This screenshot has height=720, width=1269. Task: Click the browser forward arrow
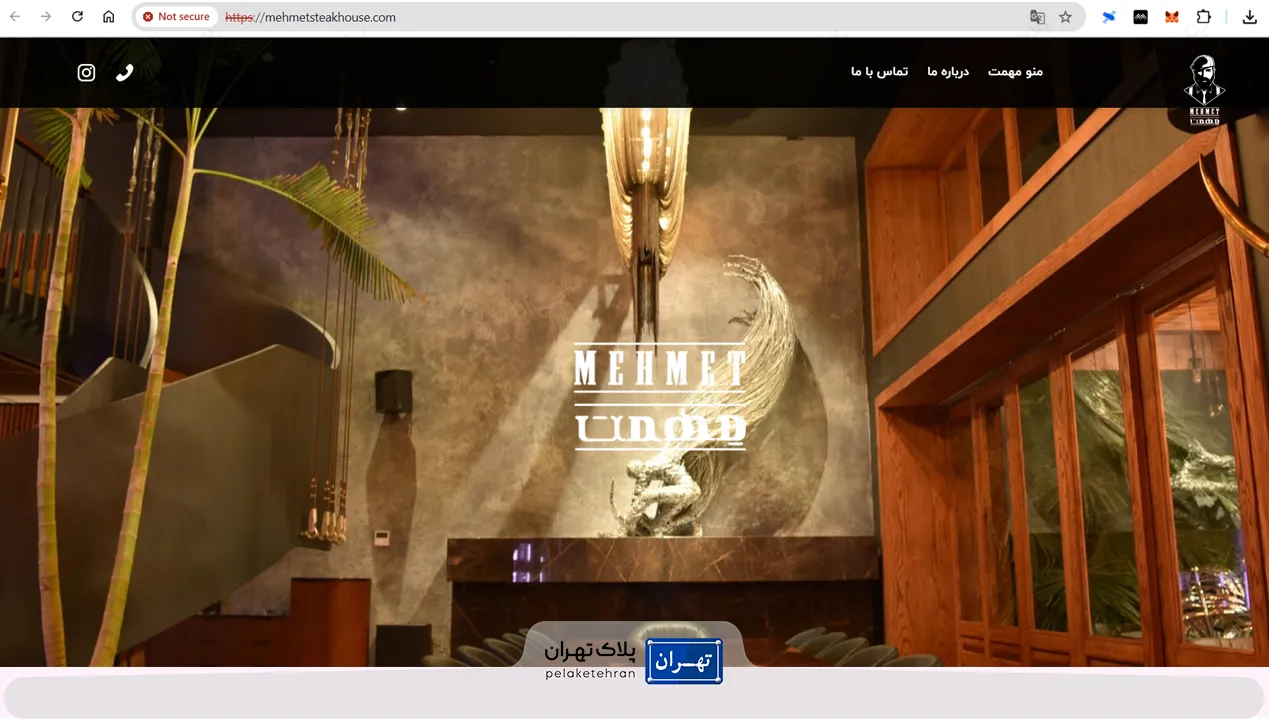[46, 17]
